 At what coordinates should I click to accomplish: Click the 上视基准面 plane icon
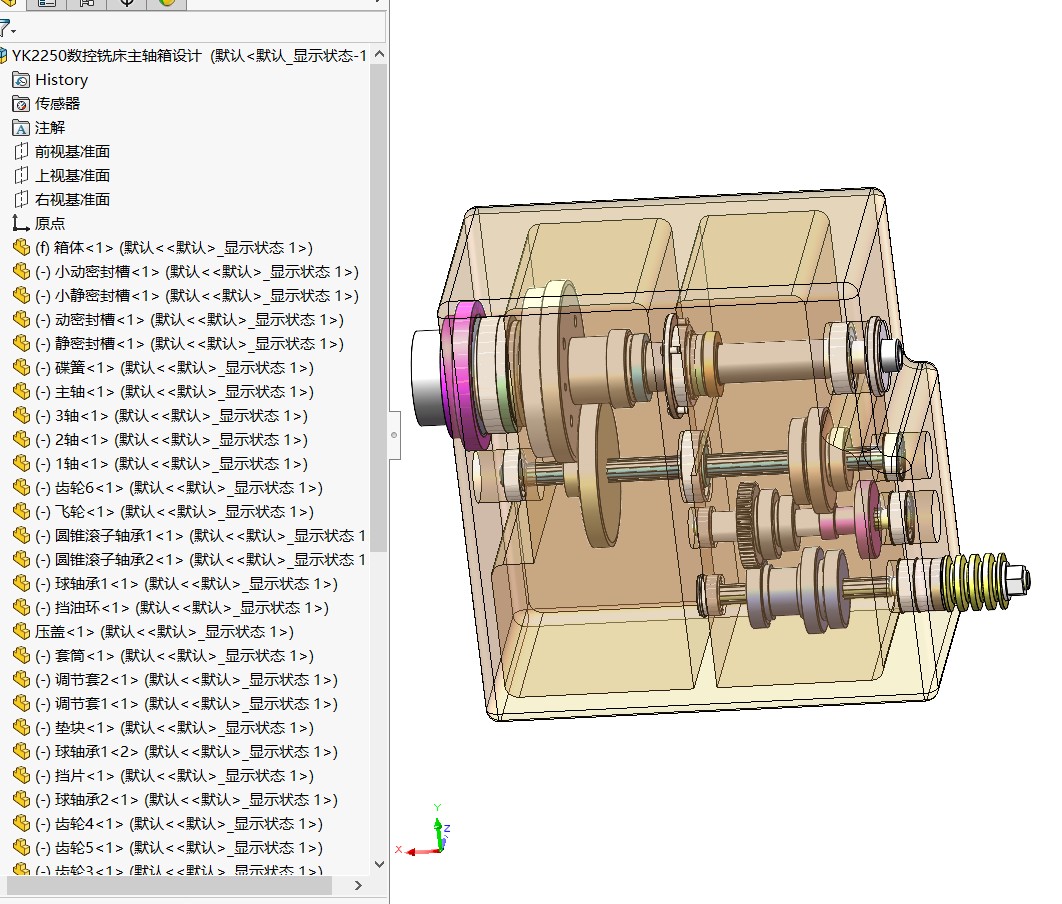[21, 175]
